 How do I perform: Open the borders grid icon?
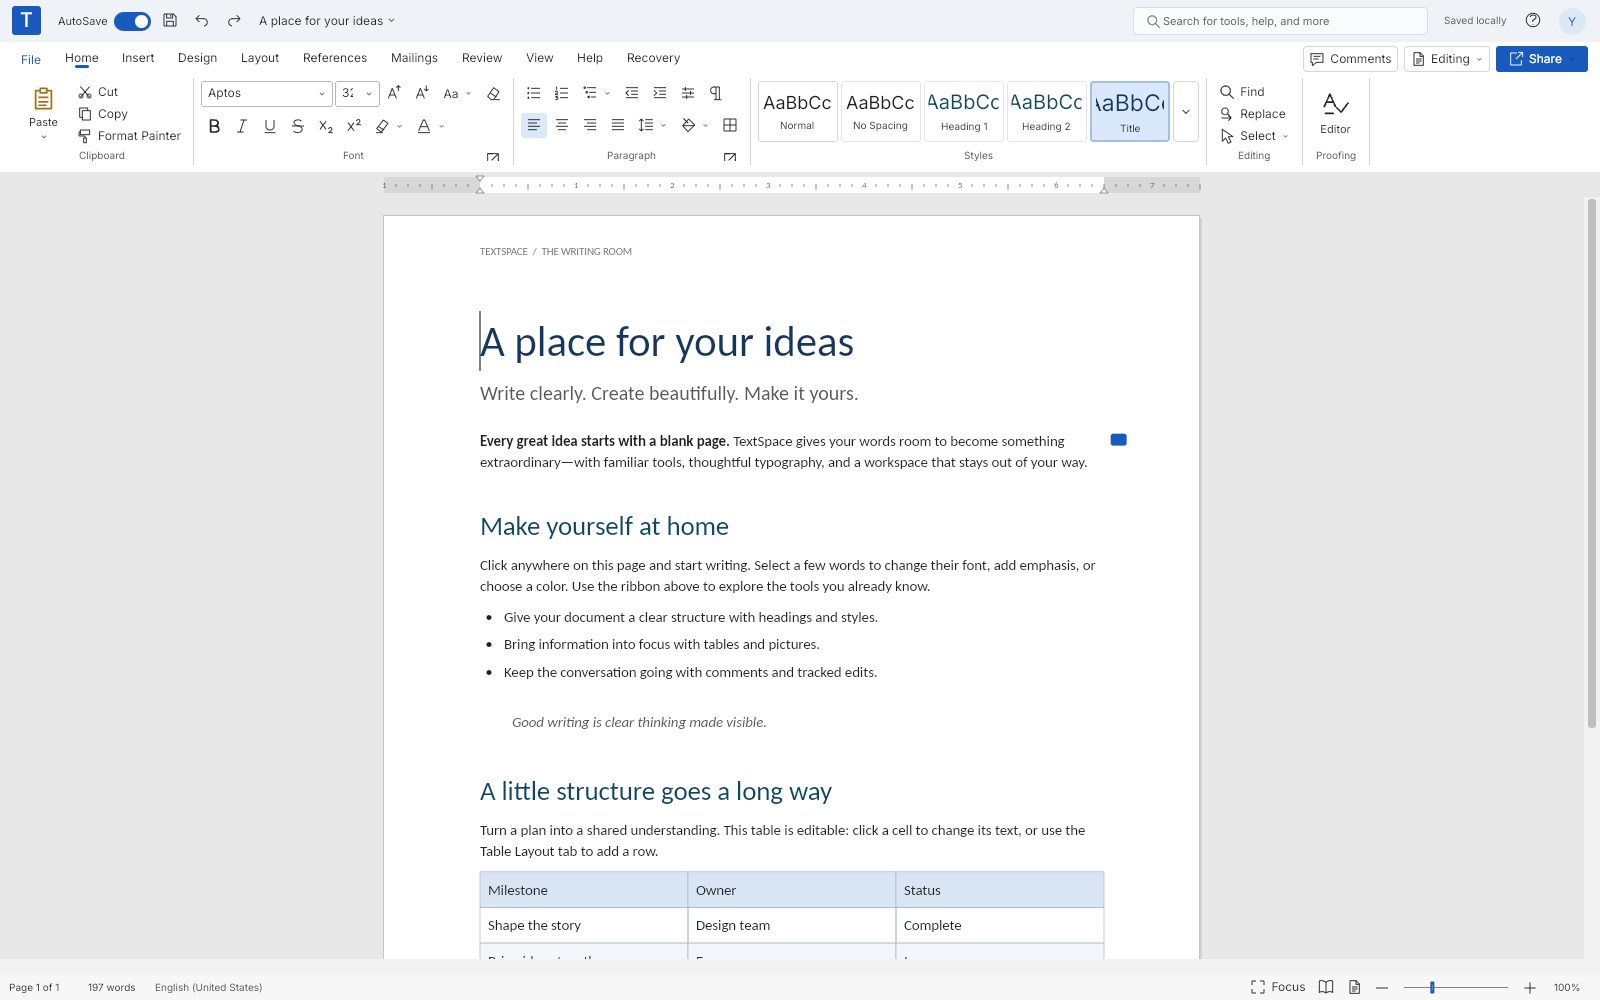point(730,125)
